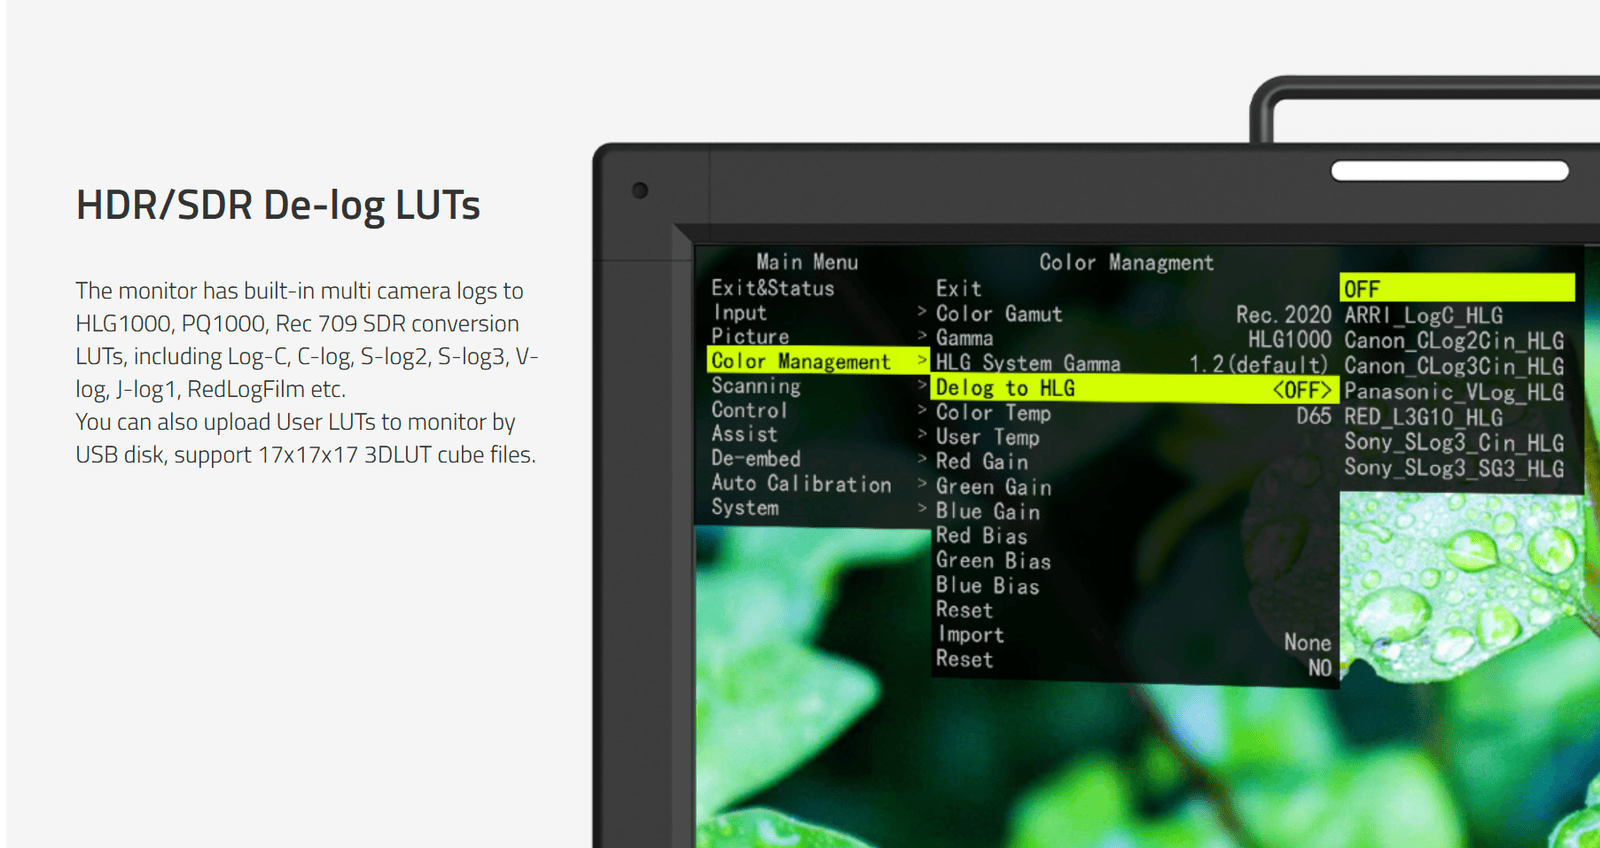This screenshot has height=848, width=1600.
Task: Select Exit in Color Managment submenu
Action: point(958,289)
